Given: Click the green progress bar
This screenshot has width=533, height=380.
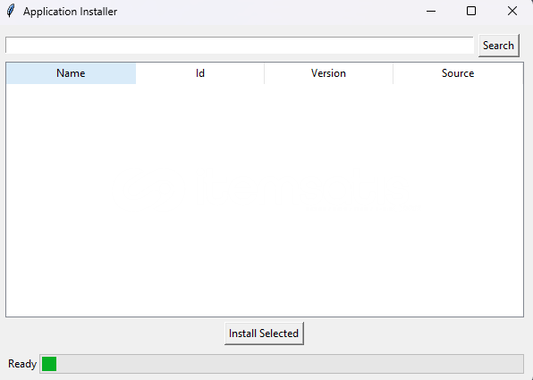Looking at the screenshot, I should pos(281,364).
